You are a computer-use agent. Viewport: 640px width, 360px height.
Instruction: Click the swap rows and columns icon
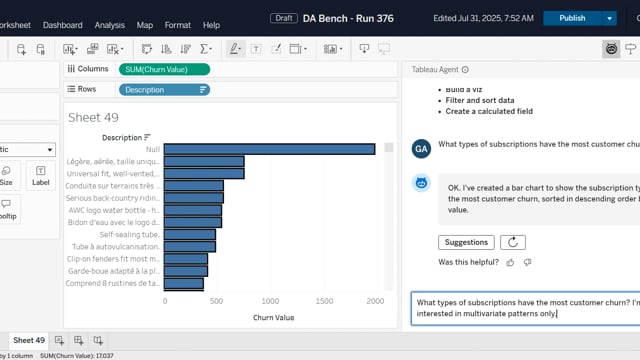point(147,49)
